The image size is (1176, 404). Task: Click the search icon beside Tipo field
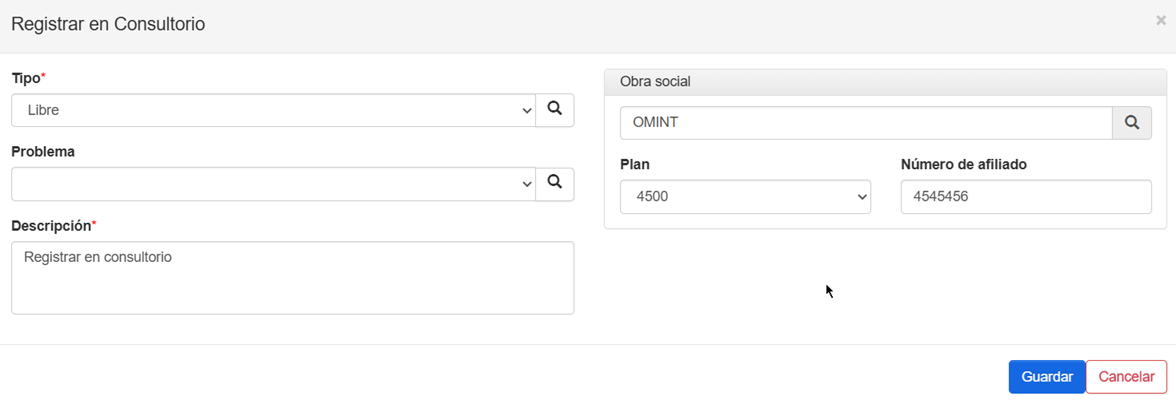point(554,110)
